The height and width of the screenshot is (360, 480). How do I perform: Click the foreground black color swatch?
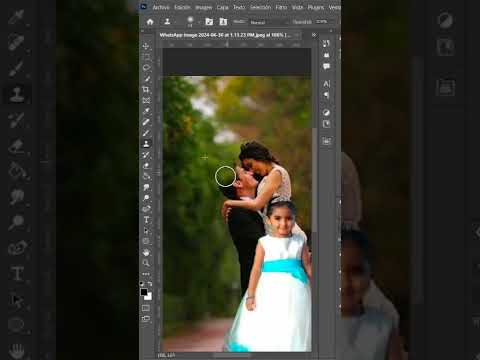(x=144, y=292)
